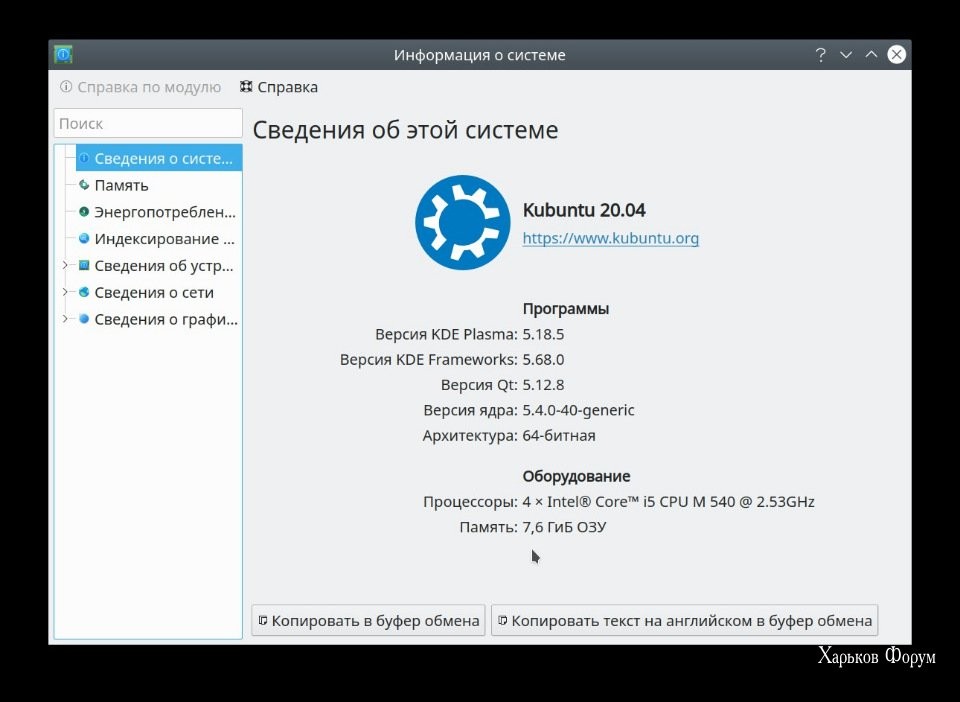Open the Справка help menu
960x702 pixels.
pos(279,87)
